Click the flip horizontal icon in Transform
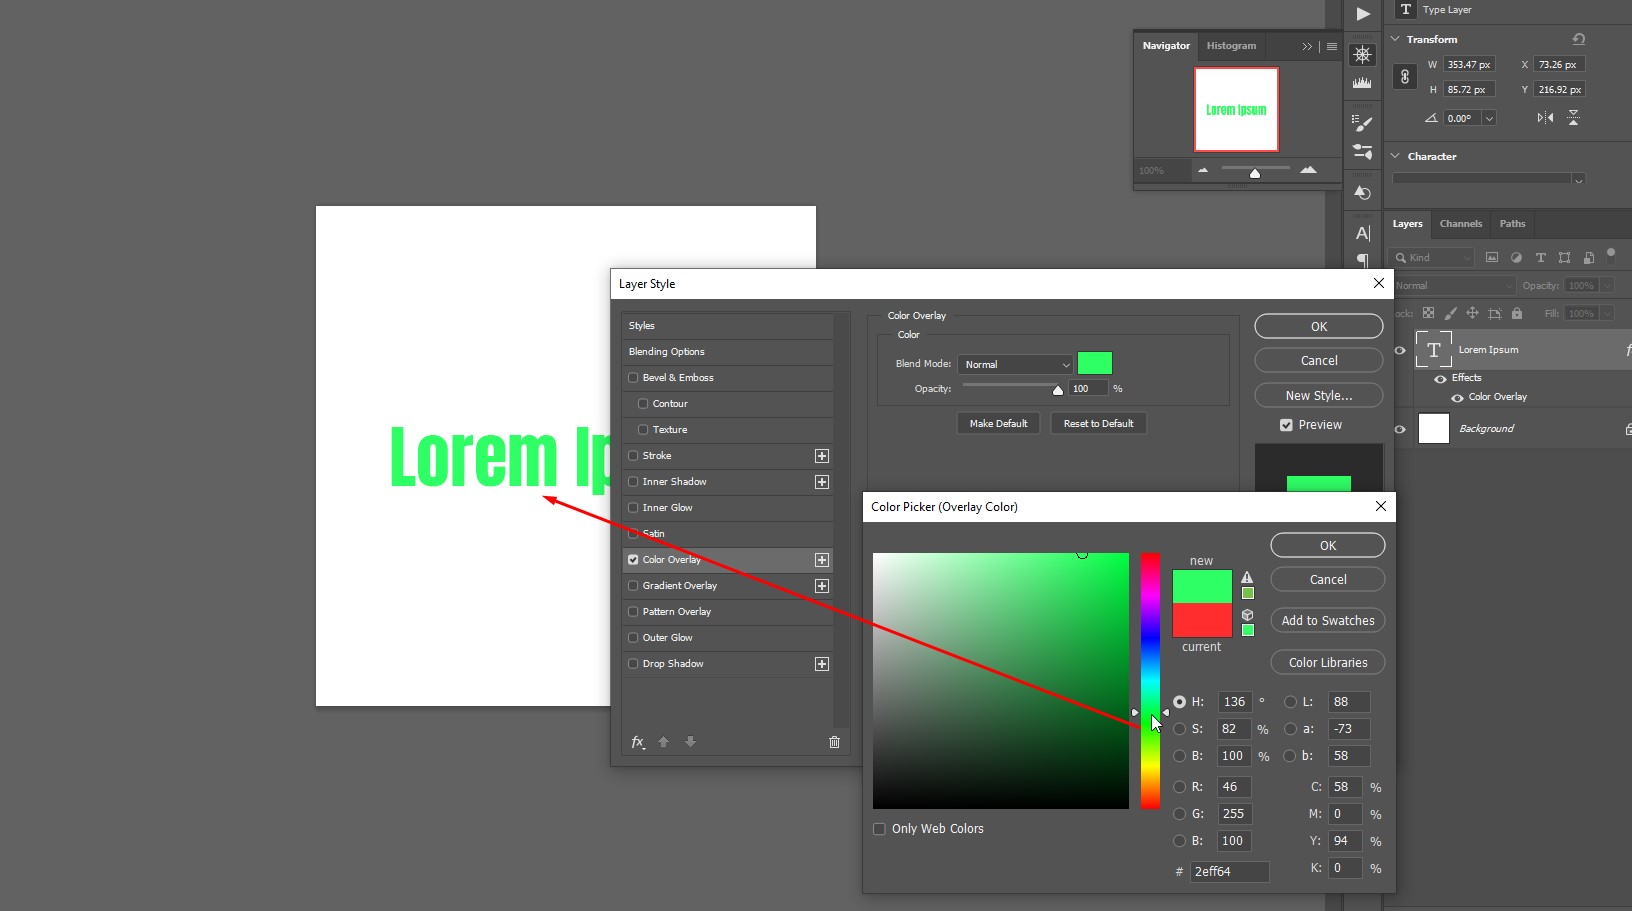The image size is (1632, 911). 1545,118
